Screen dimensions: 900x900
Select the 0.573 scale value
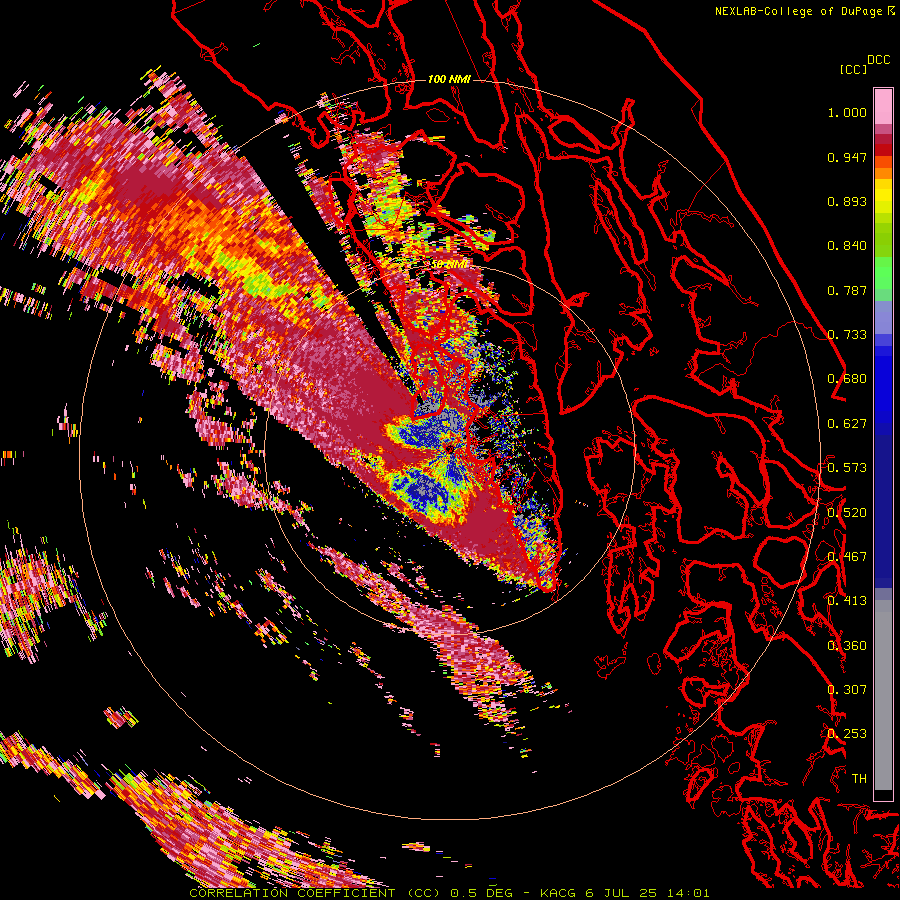[847, 468]
